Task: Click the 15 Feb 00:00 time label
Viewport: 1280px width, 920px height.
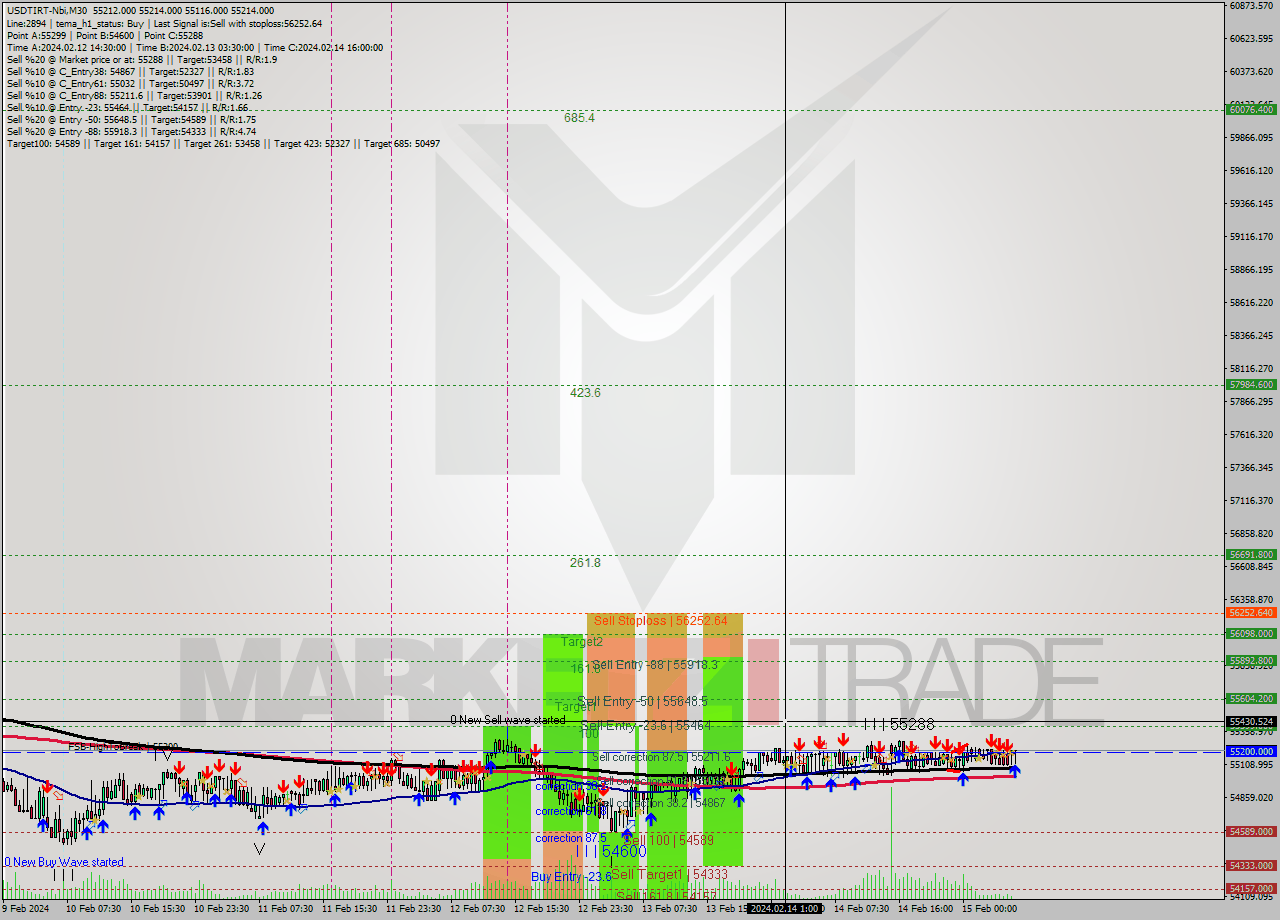Action: point(989,909)
